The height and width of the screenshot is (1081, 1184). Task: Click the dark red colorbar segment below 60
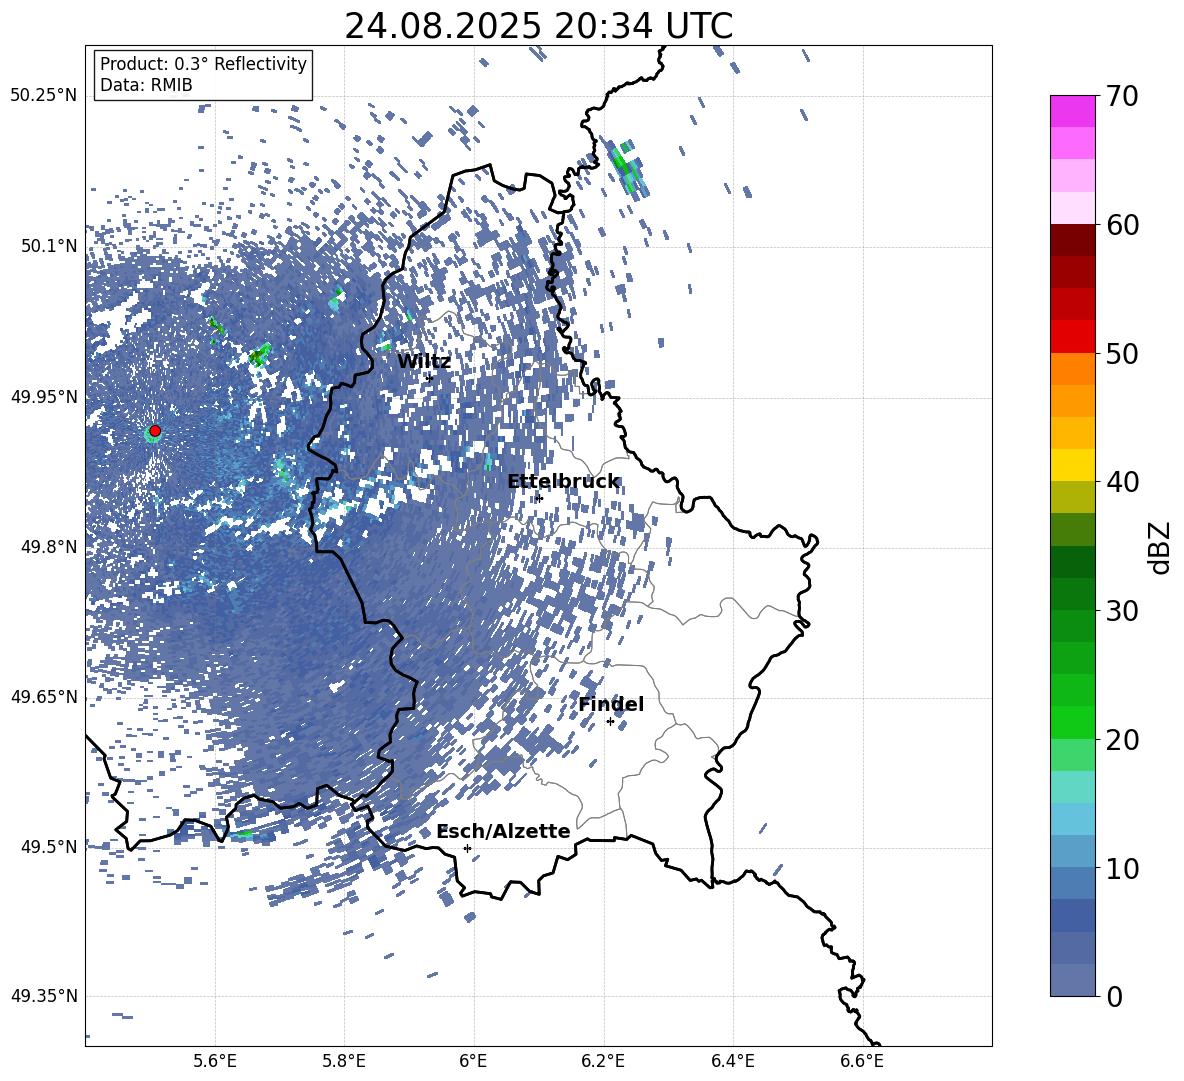pyautogui.click(x=1072, y=240)
